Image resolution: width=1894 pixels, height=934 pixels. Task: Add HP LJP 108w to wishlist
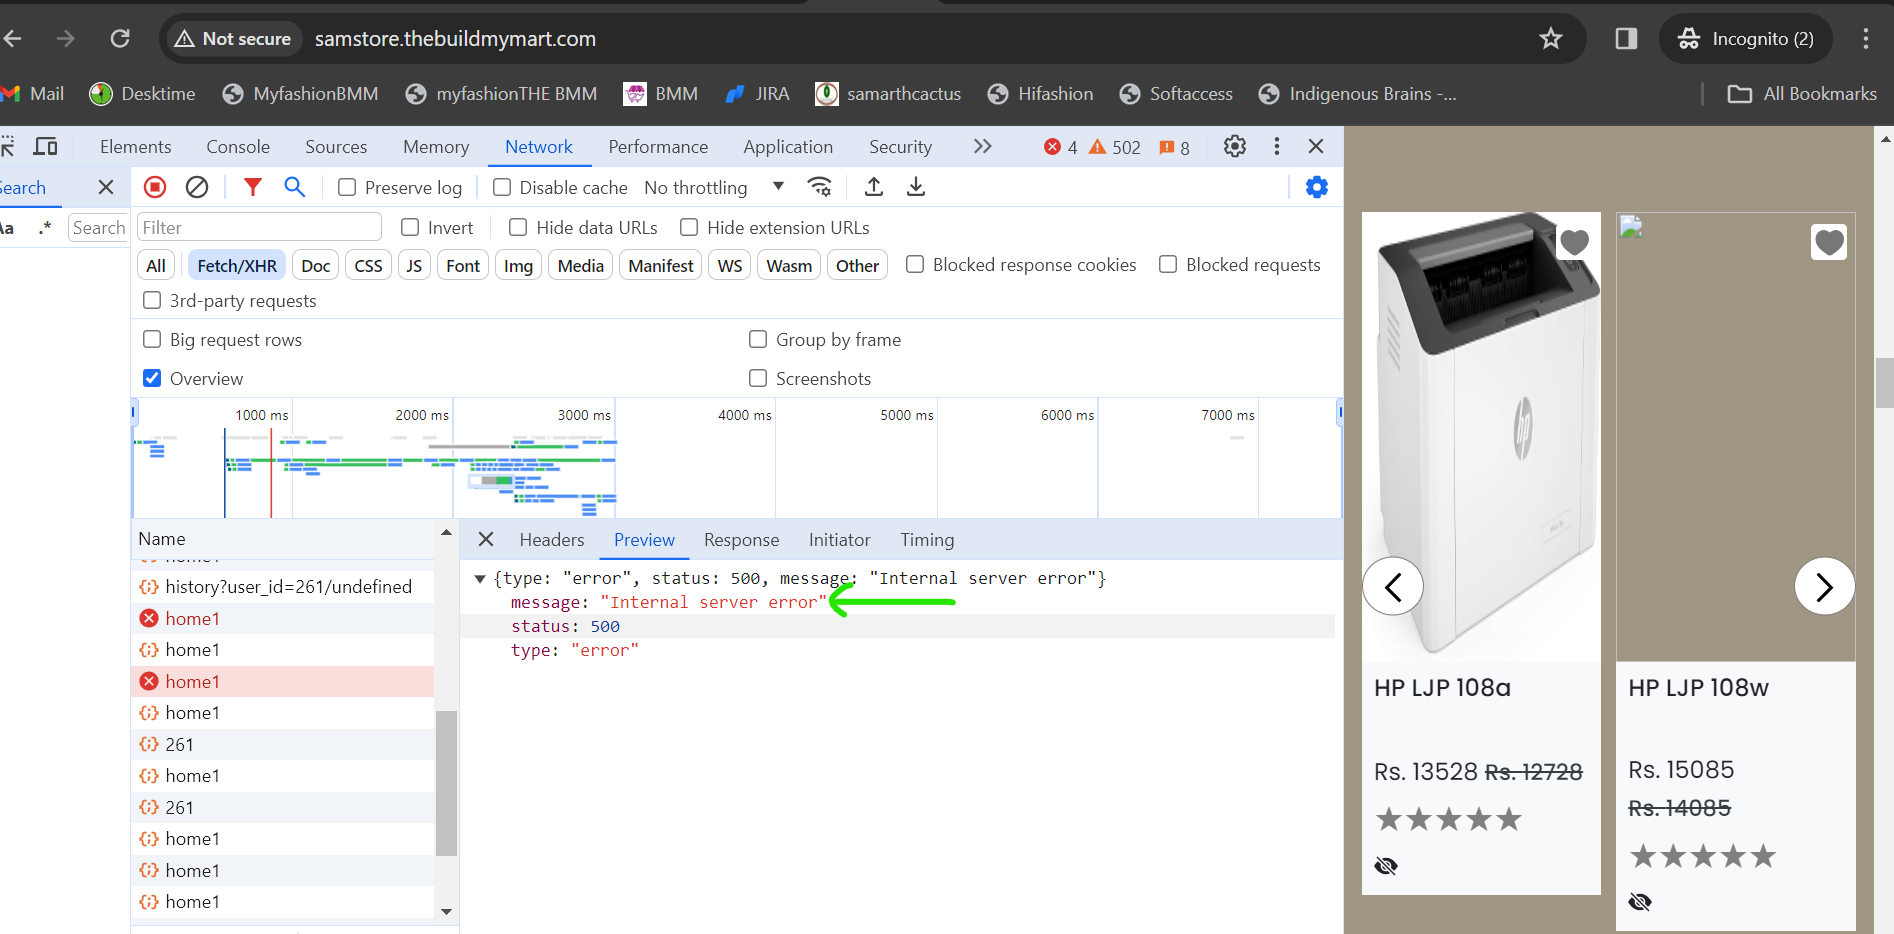coord(1829,242)
